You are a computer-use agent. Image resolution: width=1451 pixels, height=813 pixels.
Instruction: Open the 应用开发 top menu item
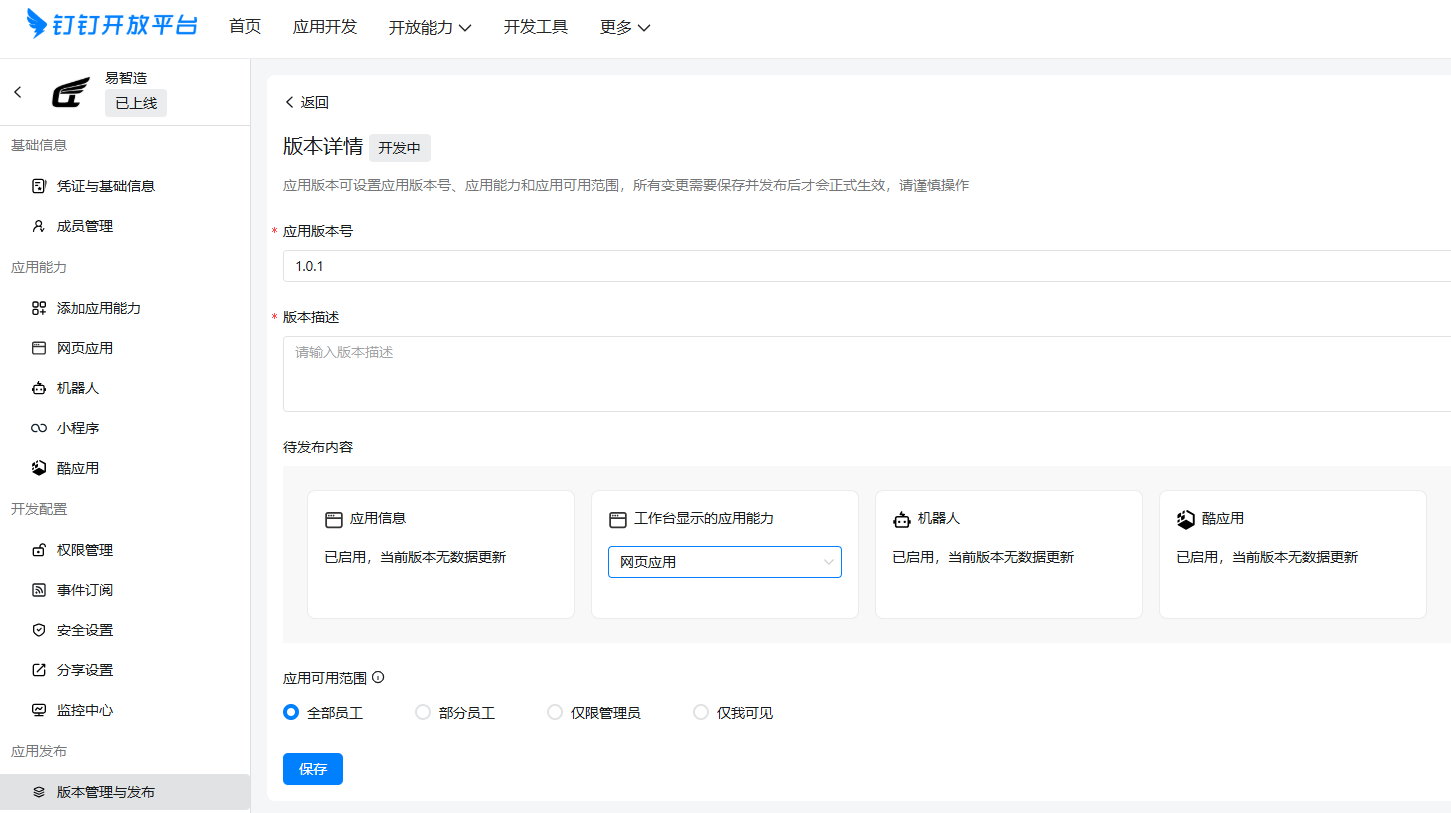pyautogui.click(x=325, y=27)
